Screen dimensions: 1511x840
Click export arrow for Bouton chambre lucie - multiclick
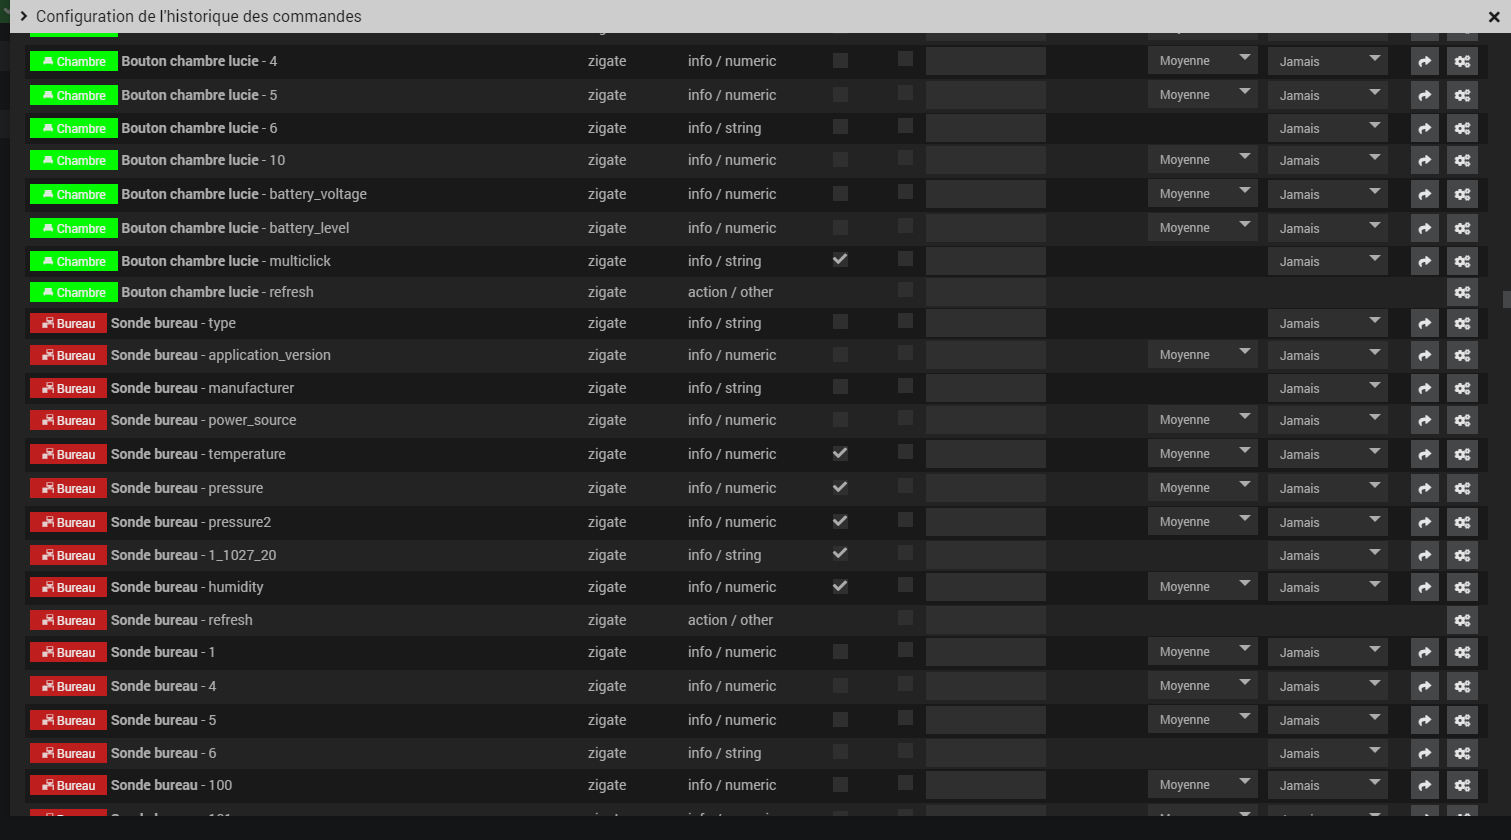[x=1424, y=261]
